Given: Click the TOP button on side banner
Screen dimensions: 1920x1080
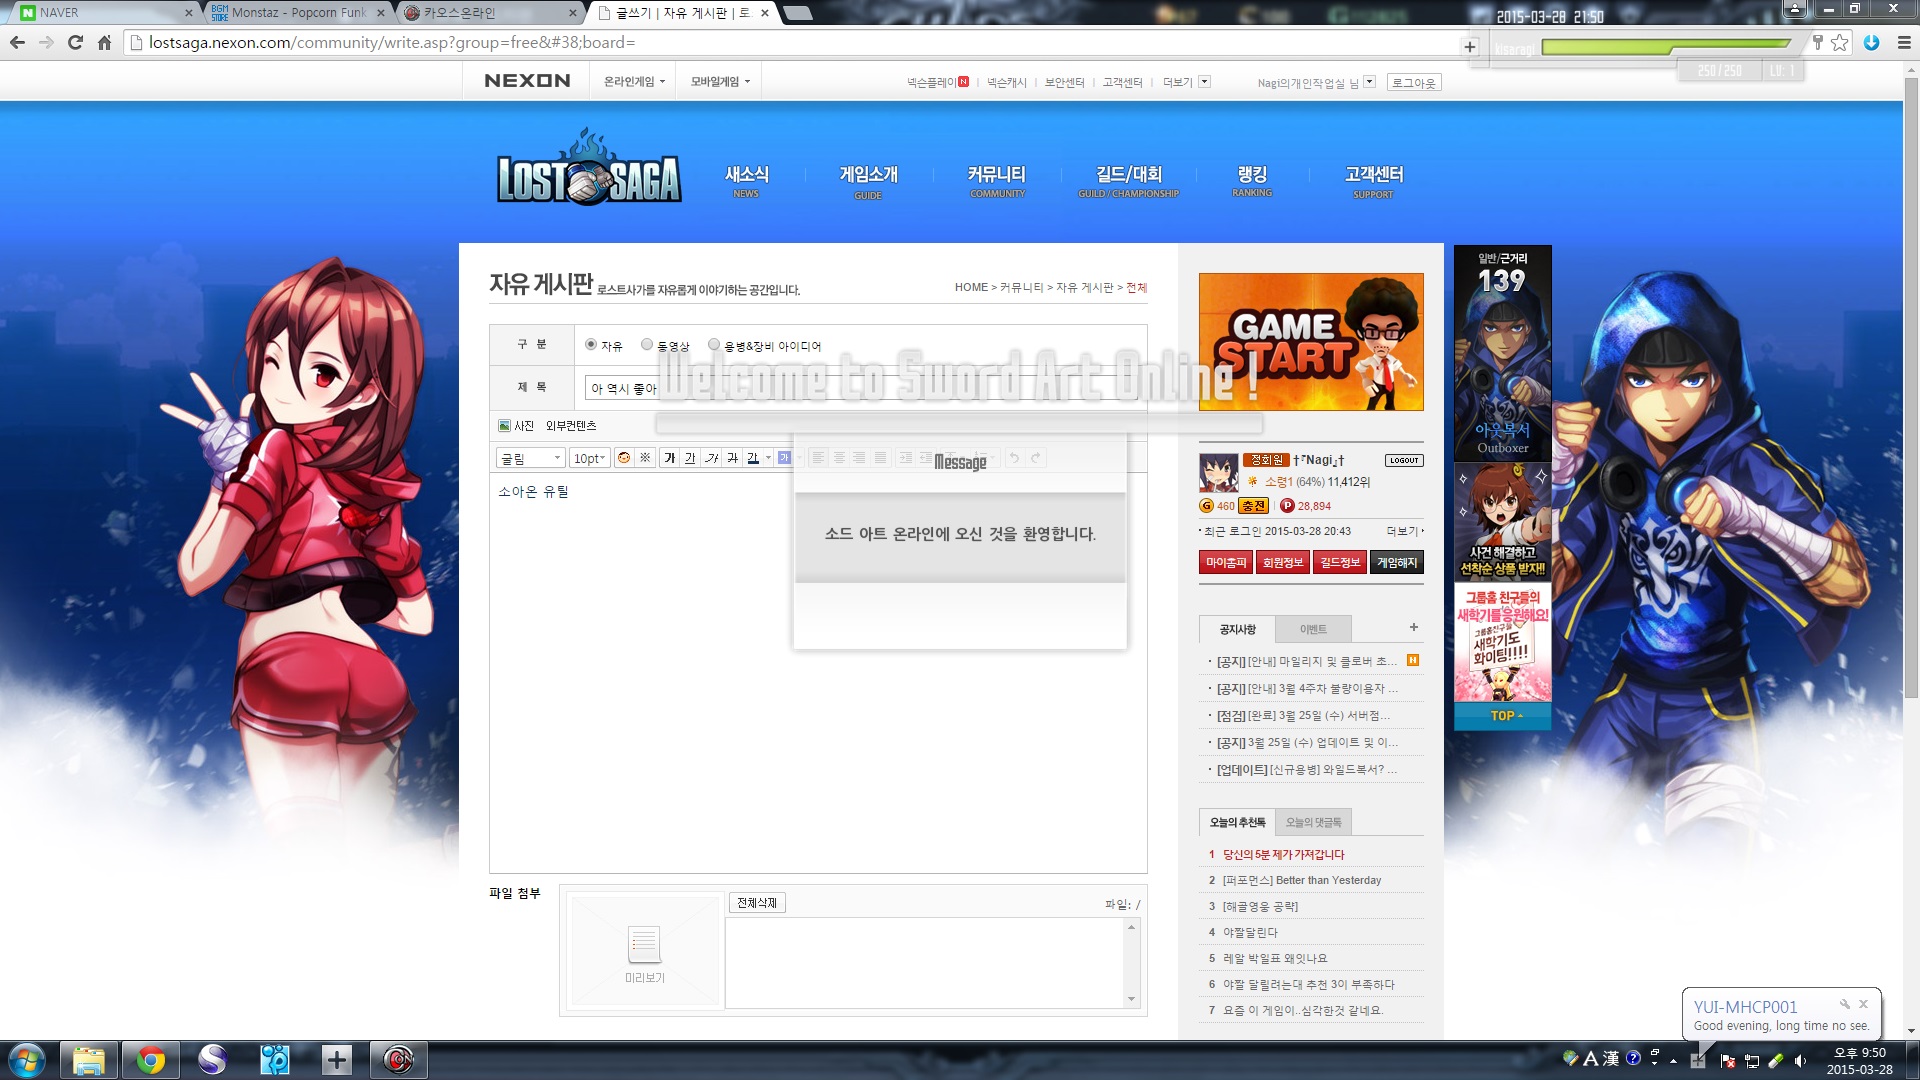Looking at the screenshot, I should coord(1504,716).
